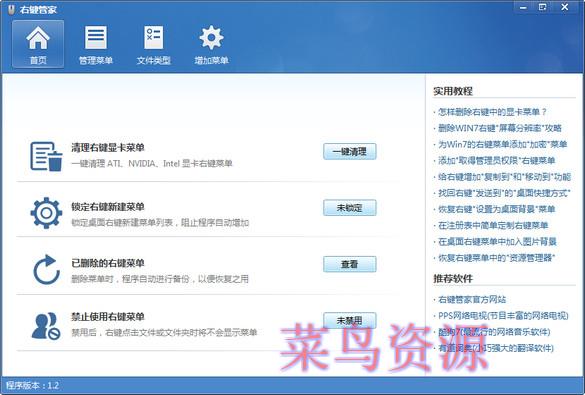Select the 已删除的右键菜单 heading

(x=108, y=263)
